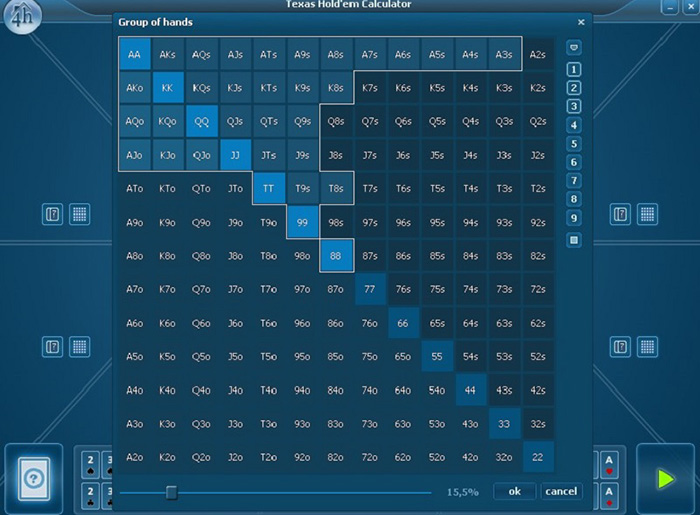
Task: Toggle the TT hand cell
Action: 268,189
